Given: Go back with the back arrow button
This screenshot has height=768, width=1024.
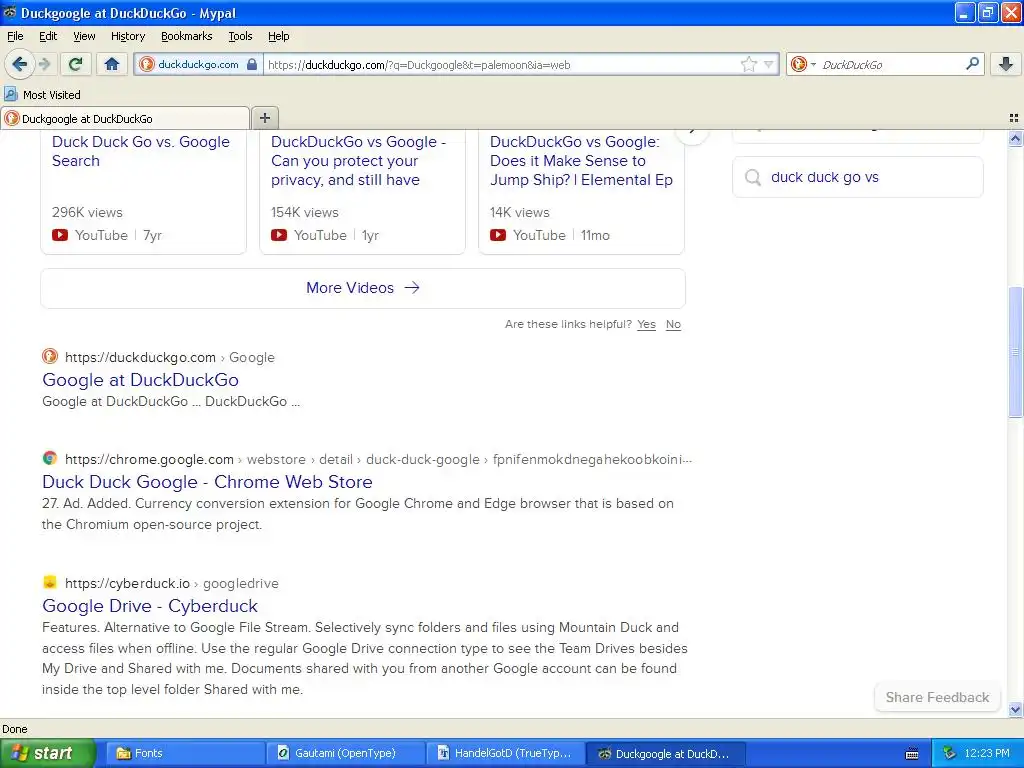Looking at the screenshot, I should point(19,64).
